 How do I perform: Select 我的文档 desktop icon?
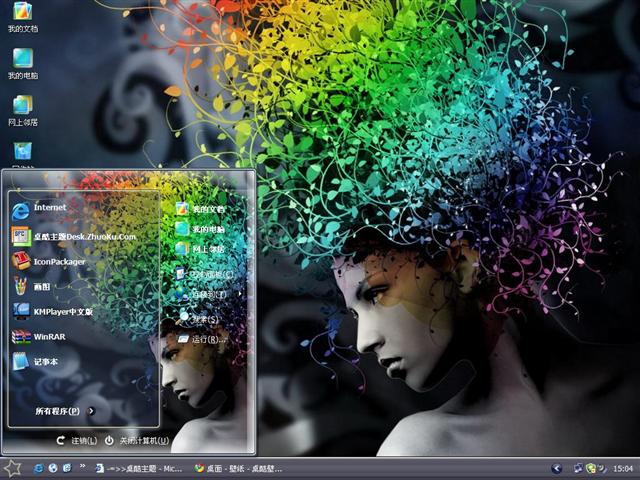point(23,17)
